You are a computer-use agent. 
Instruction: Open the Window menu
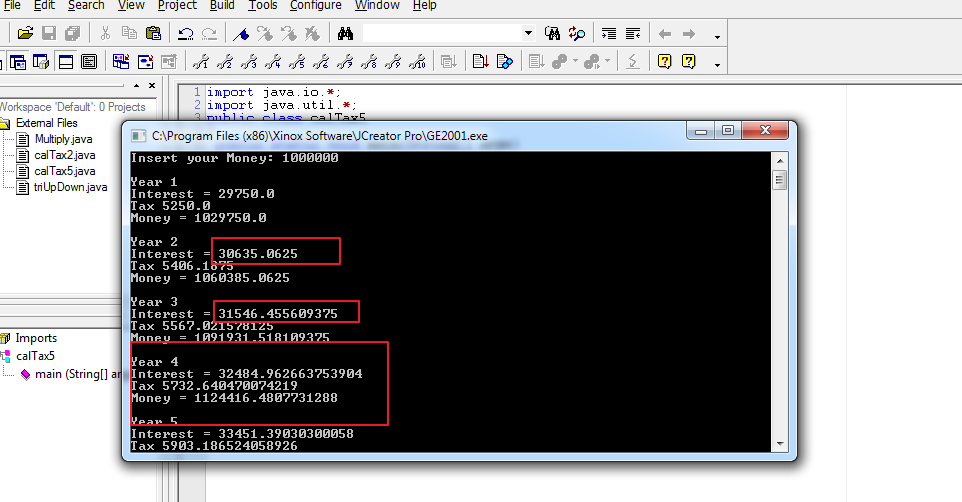point(377,6)
